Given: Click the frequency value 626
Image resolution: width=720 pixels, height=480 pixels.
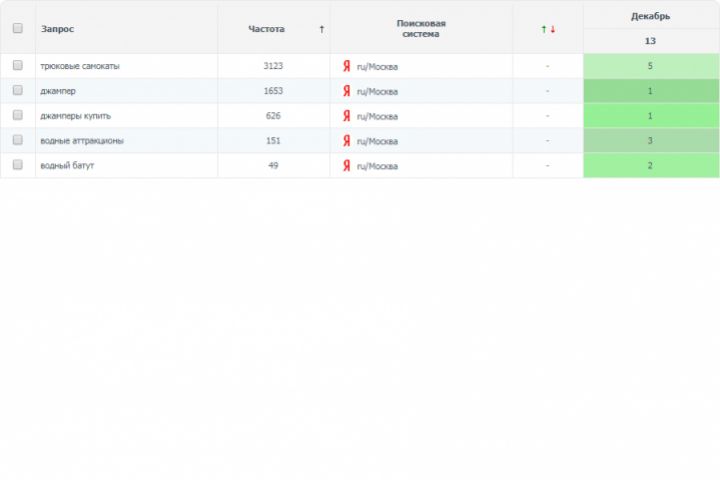Looking at the screenshot, I should 273,115.
